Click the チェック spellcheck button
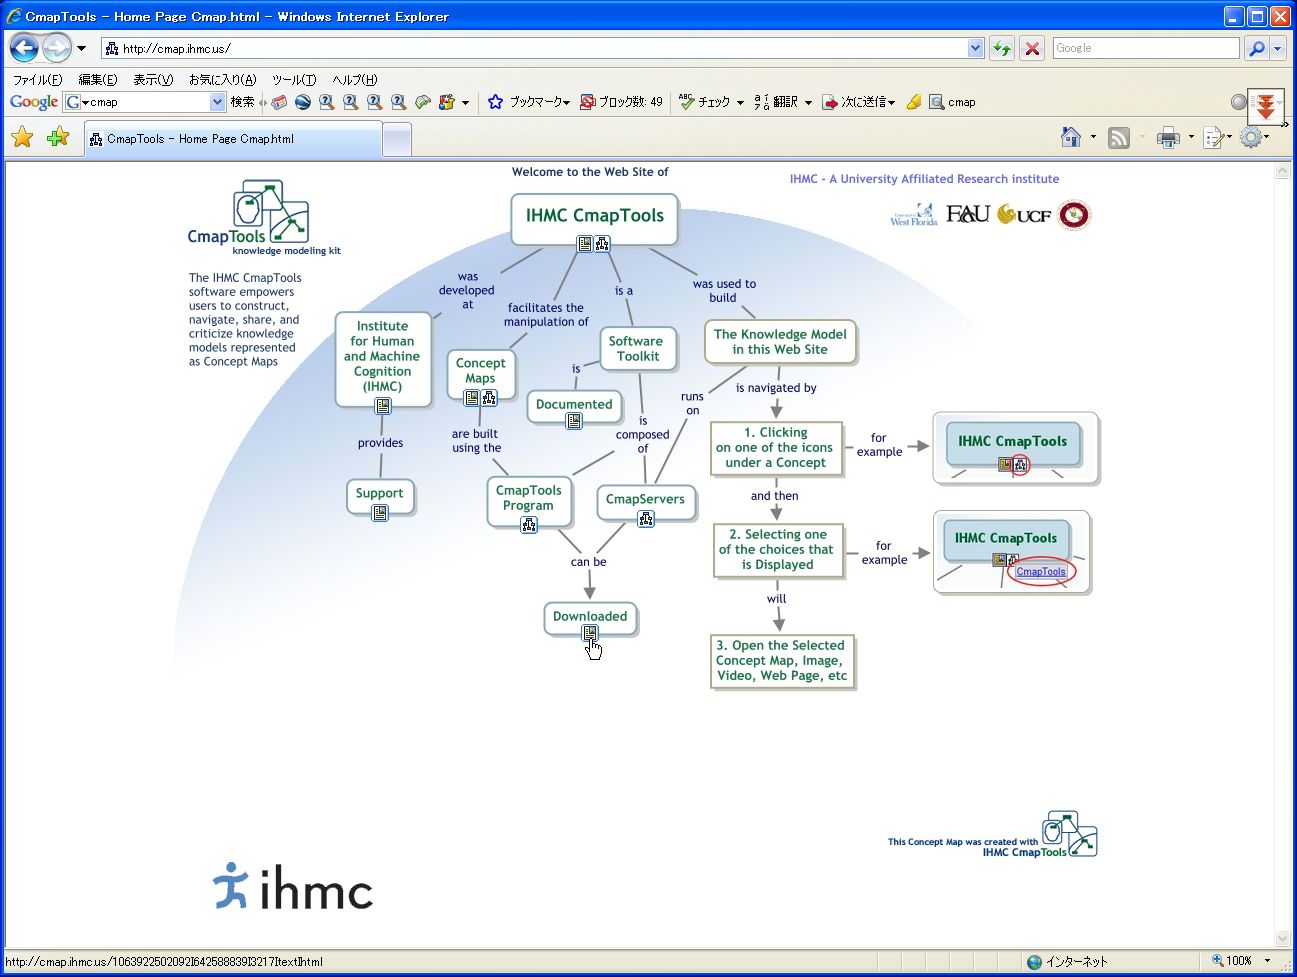 coord(704,102)
